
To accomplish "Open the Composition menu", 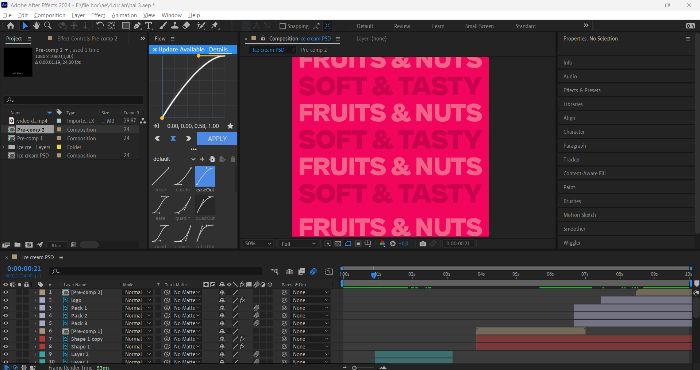I will (x=50, y=15).
